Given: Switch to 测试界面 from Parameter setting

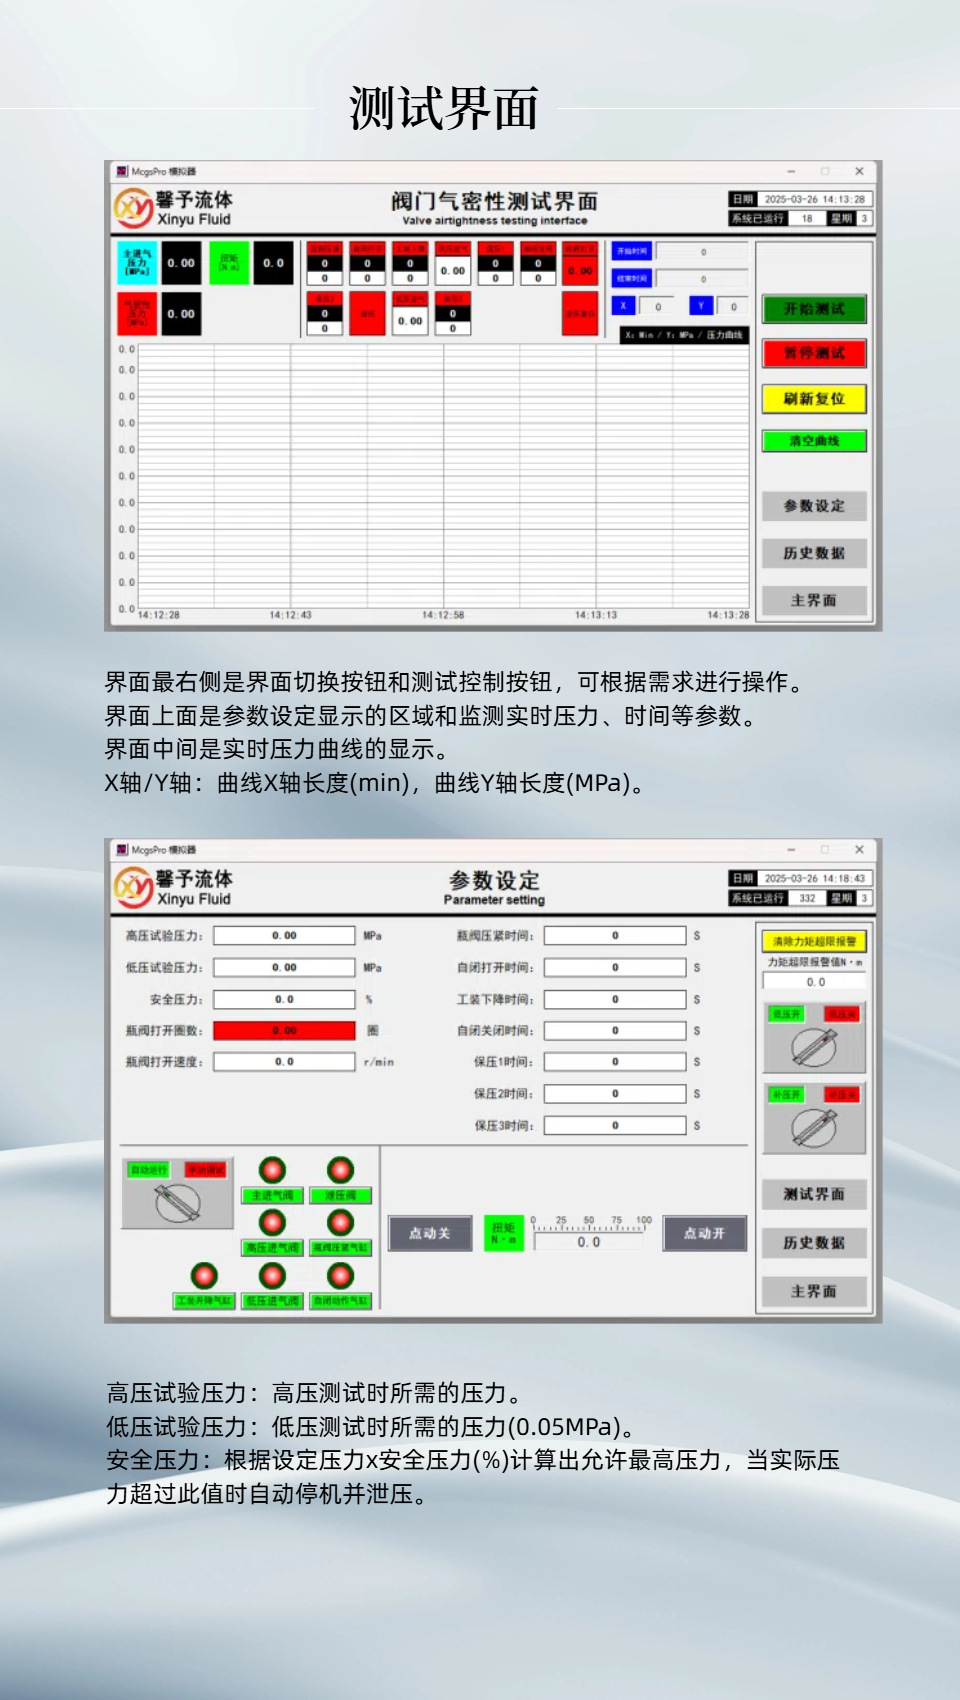Looking at the screenshot, I should 814,1194.
